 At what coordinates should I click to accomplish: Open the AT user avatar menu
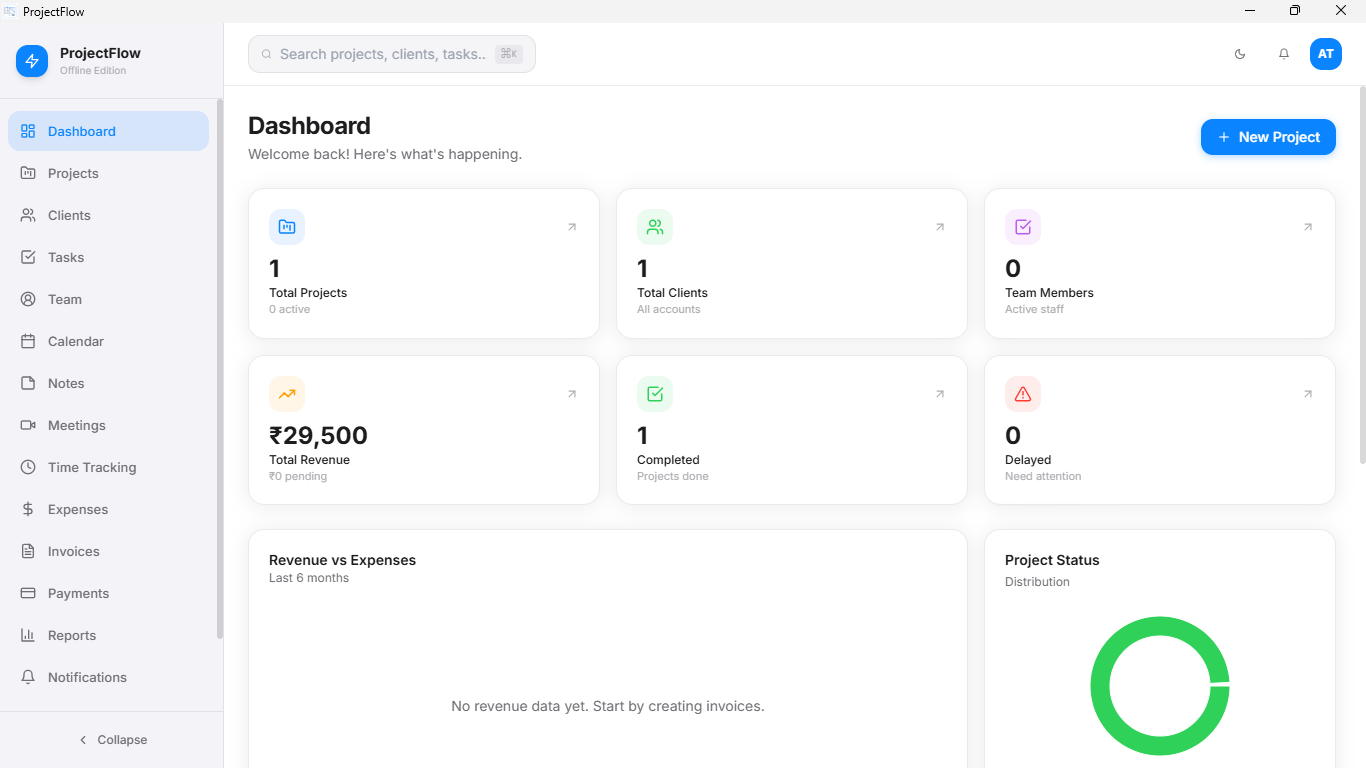[x=1326, y=54]
